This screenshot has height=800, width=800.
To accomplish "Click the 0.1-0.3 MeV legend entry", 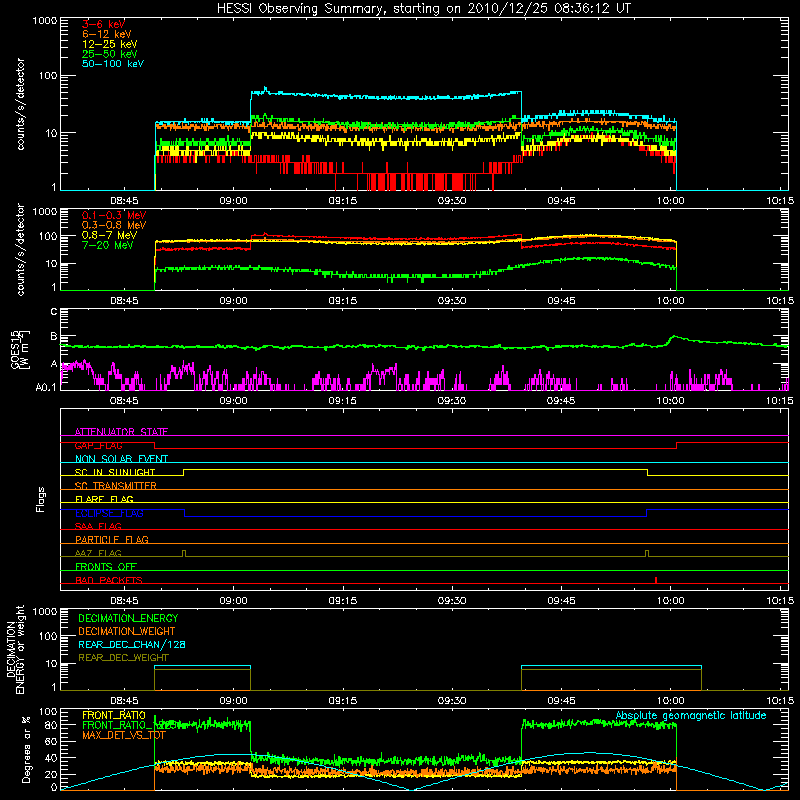I will (x=114, y=215).
